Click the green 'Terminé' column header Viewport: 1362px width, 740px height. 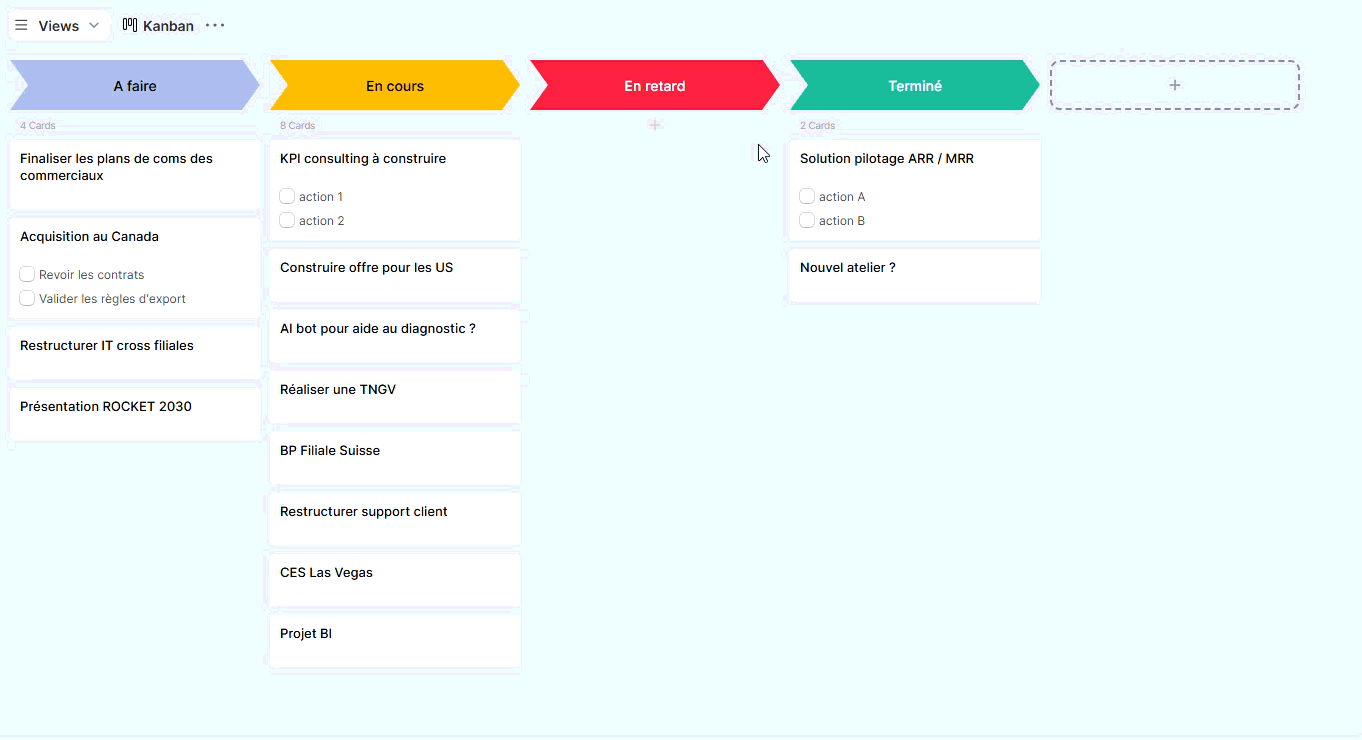pos(915,86)
